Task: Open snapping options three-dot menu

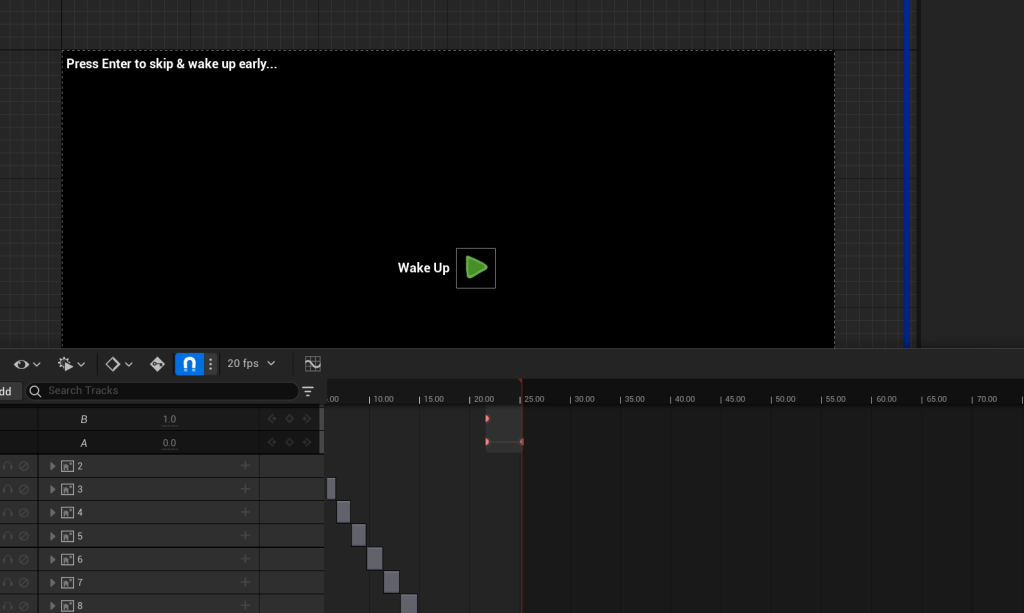Action: [x=210, y=364]
